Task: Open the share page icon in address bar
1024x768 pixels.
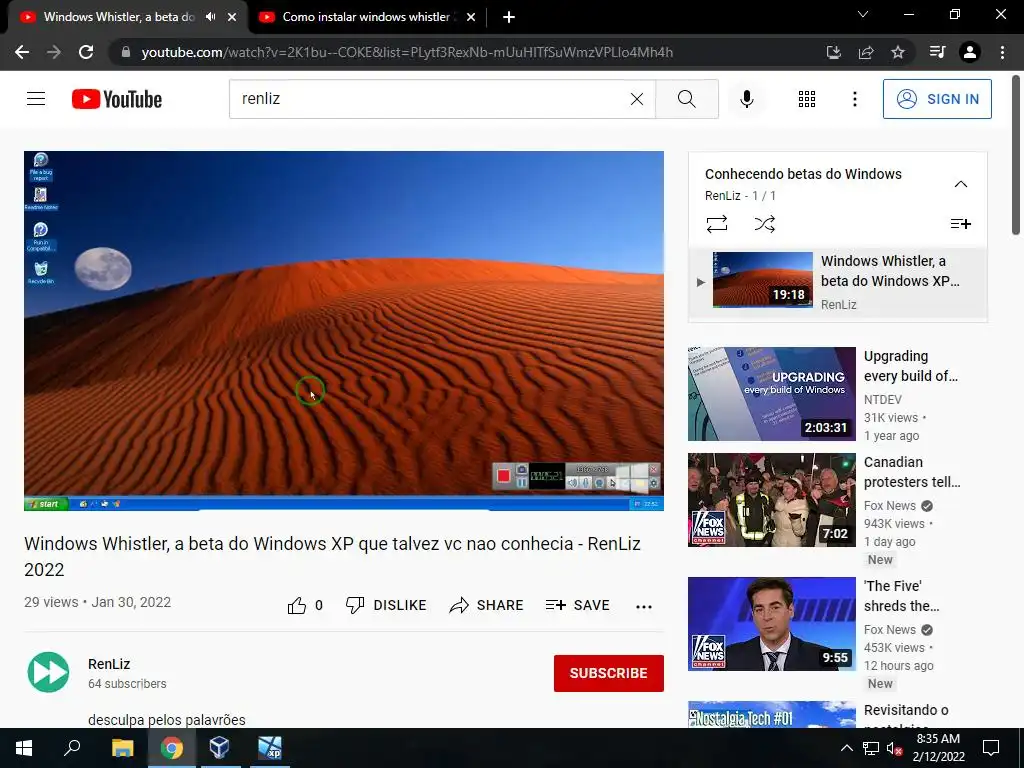Action: [866, 52]
